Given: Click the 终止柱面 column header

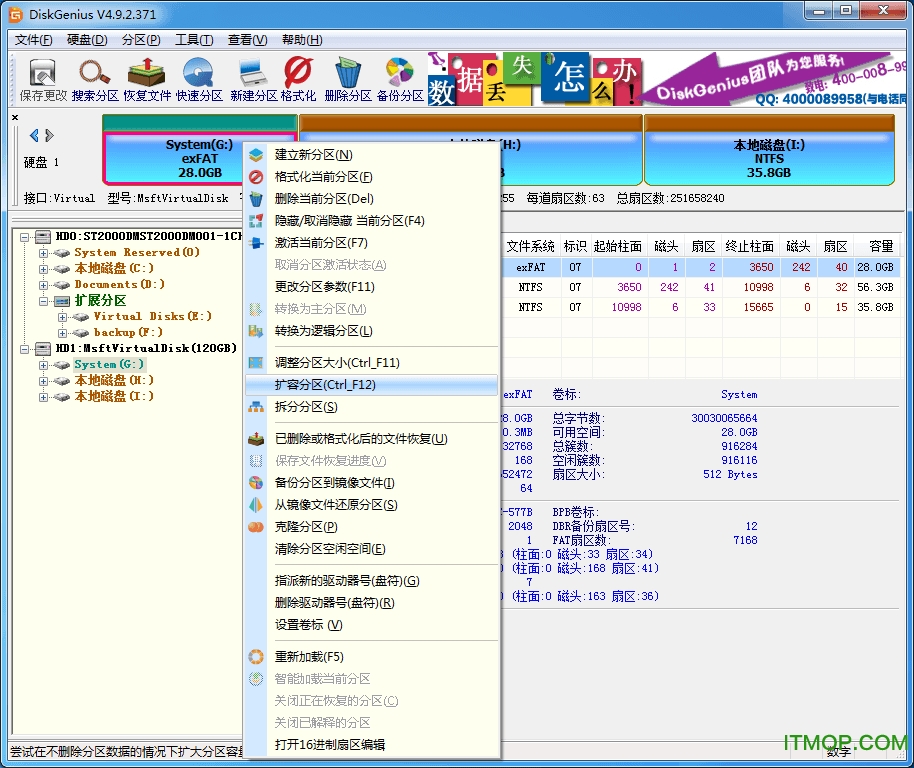Looking at the screenshot, I should 750,246.
